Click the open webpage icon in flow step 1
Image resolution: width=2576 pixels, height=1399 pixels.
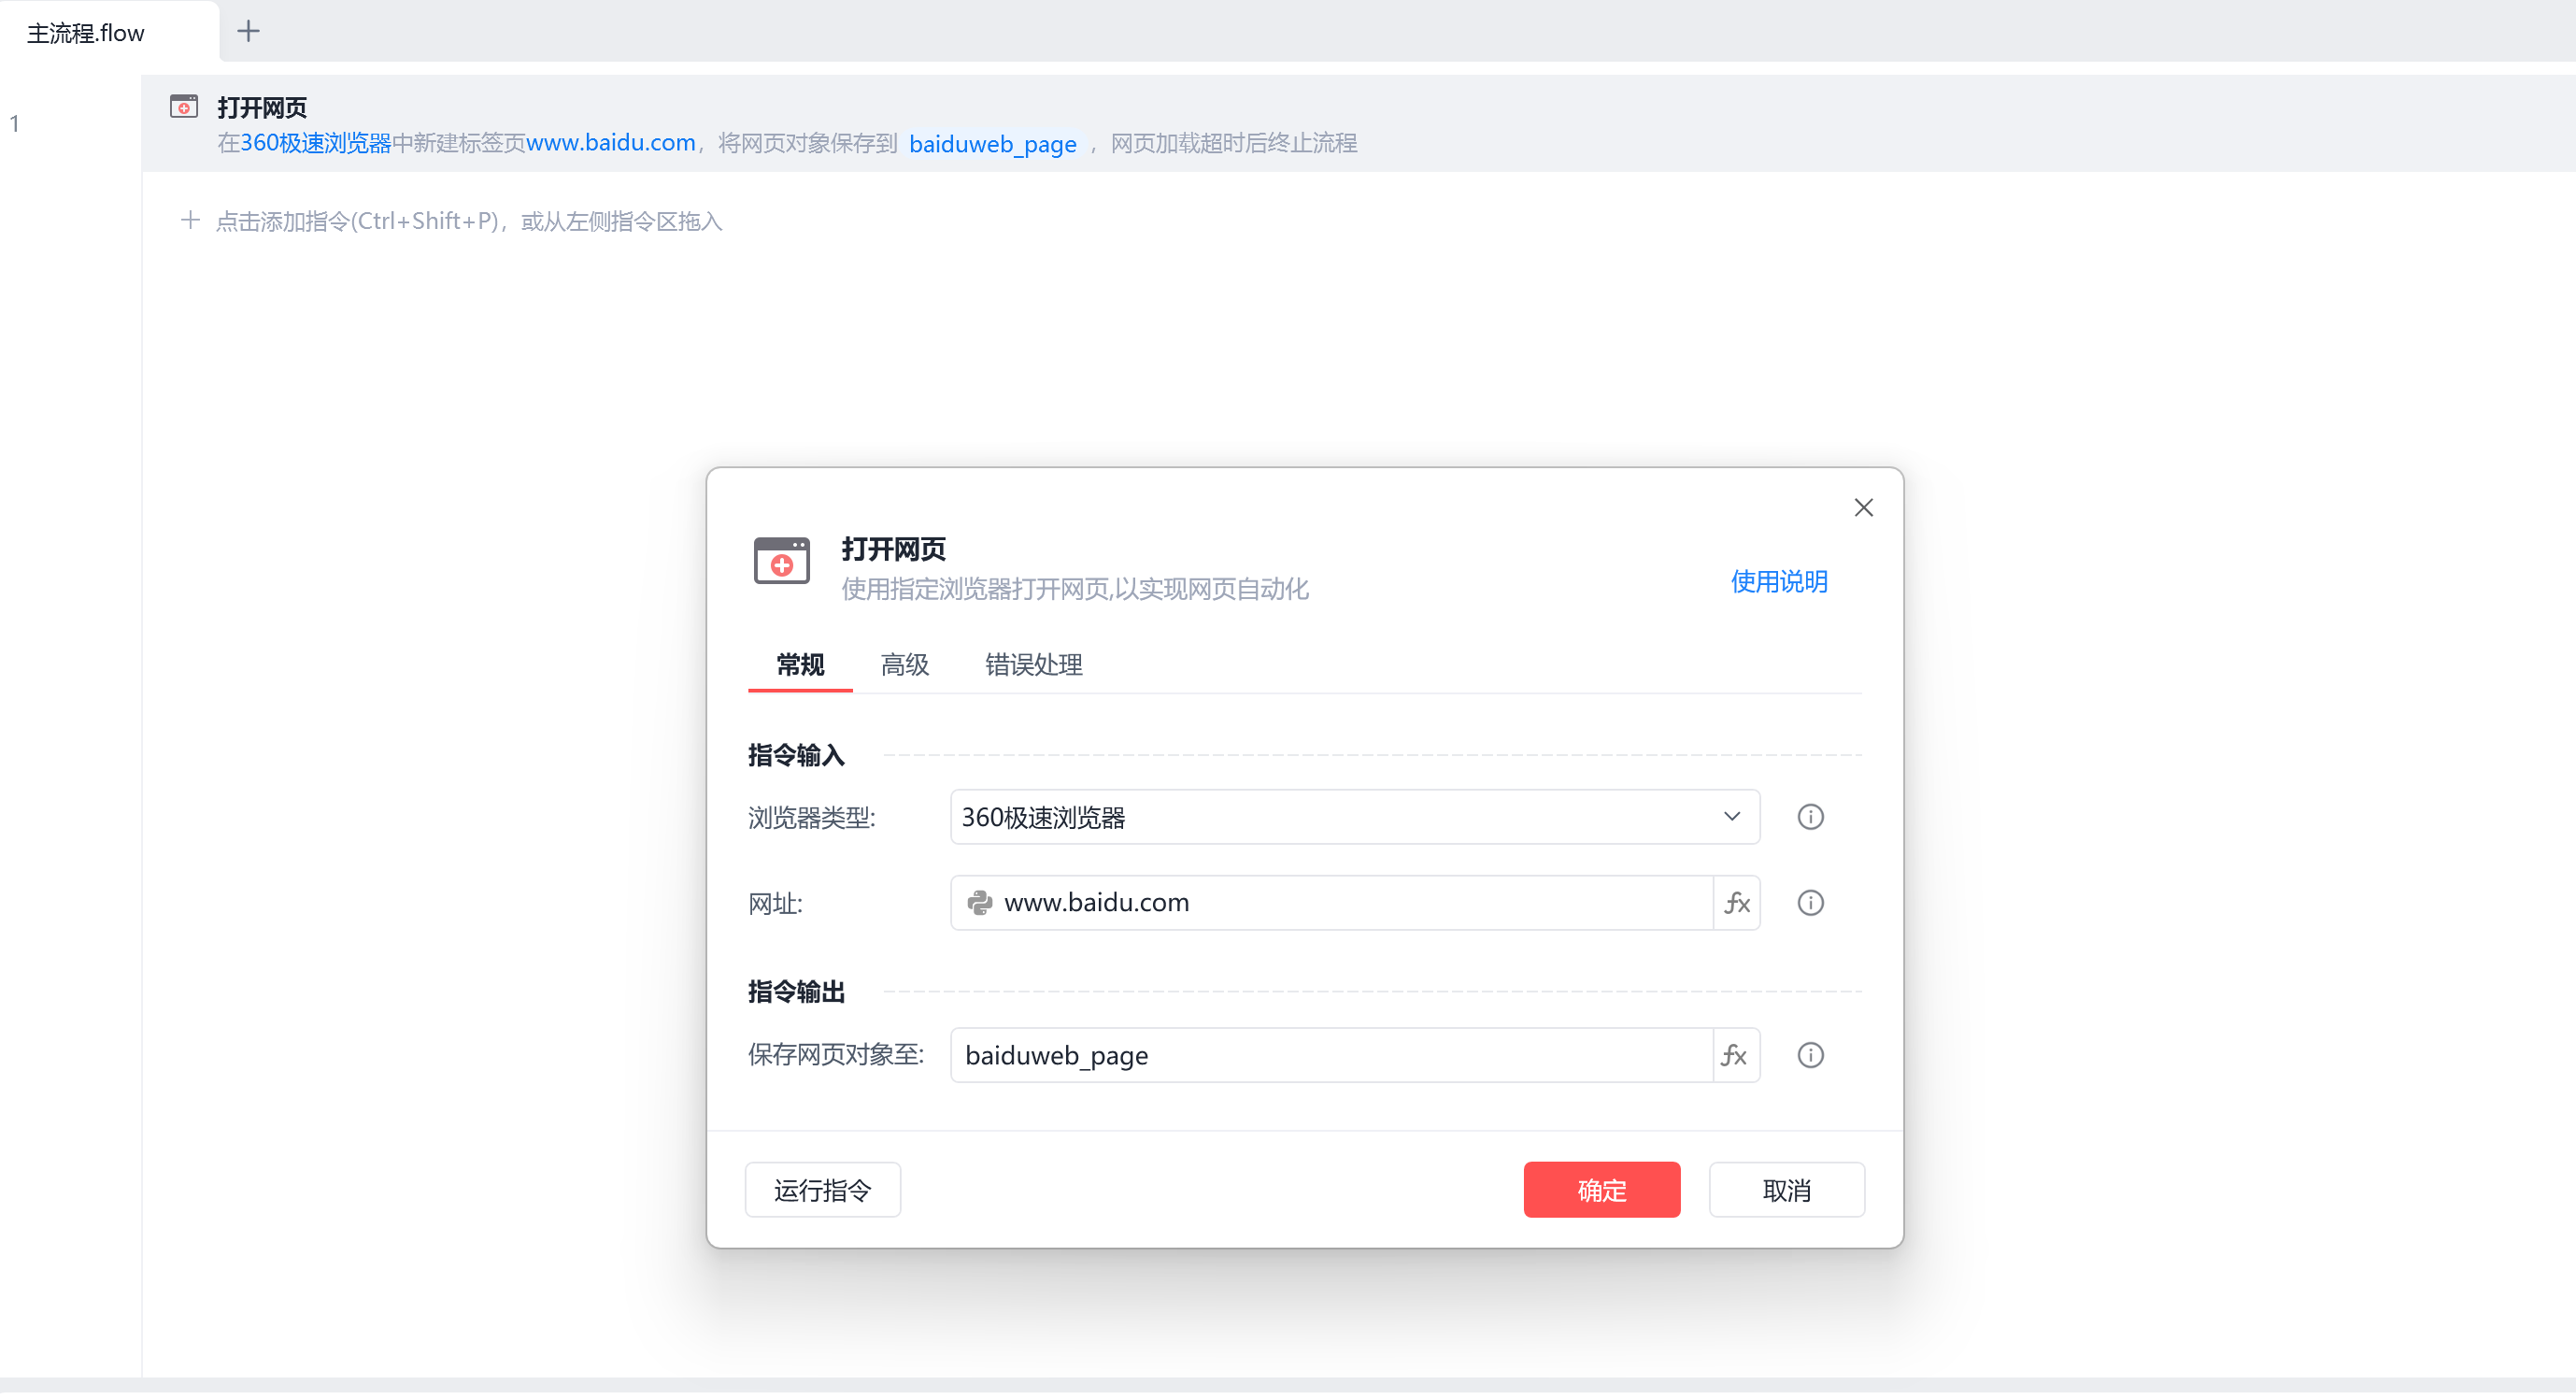[x=184, y=107]
